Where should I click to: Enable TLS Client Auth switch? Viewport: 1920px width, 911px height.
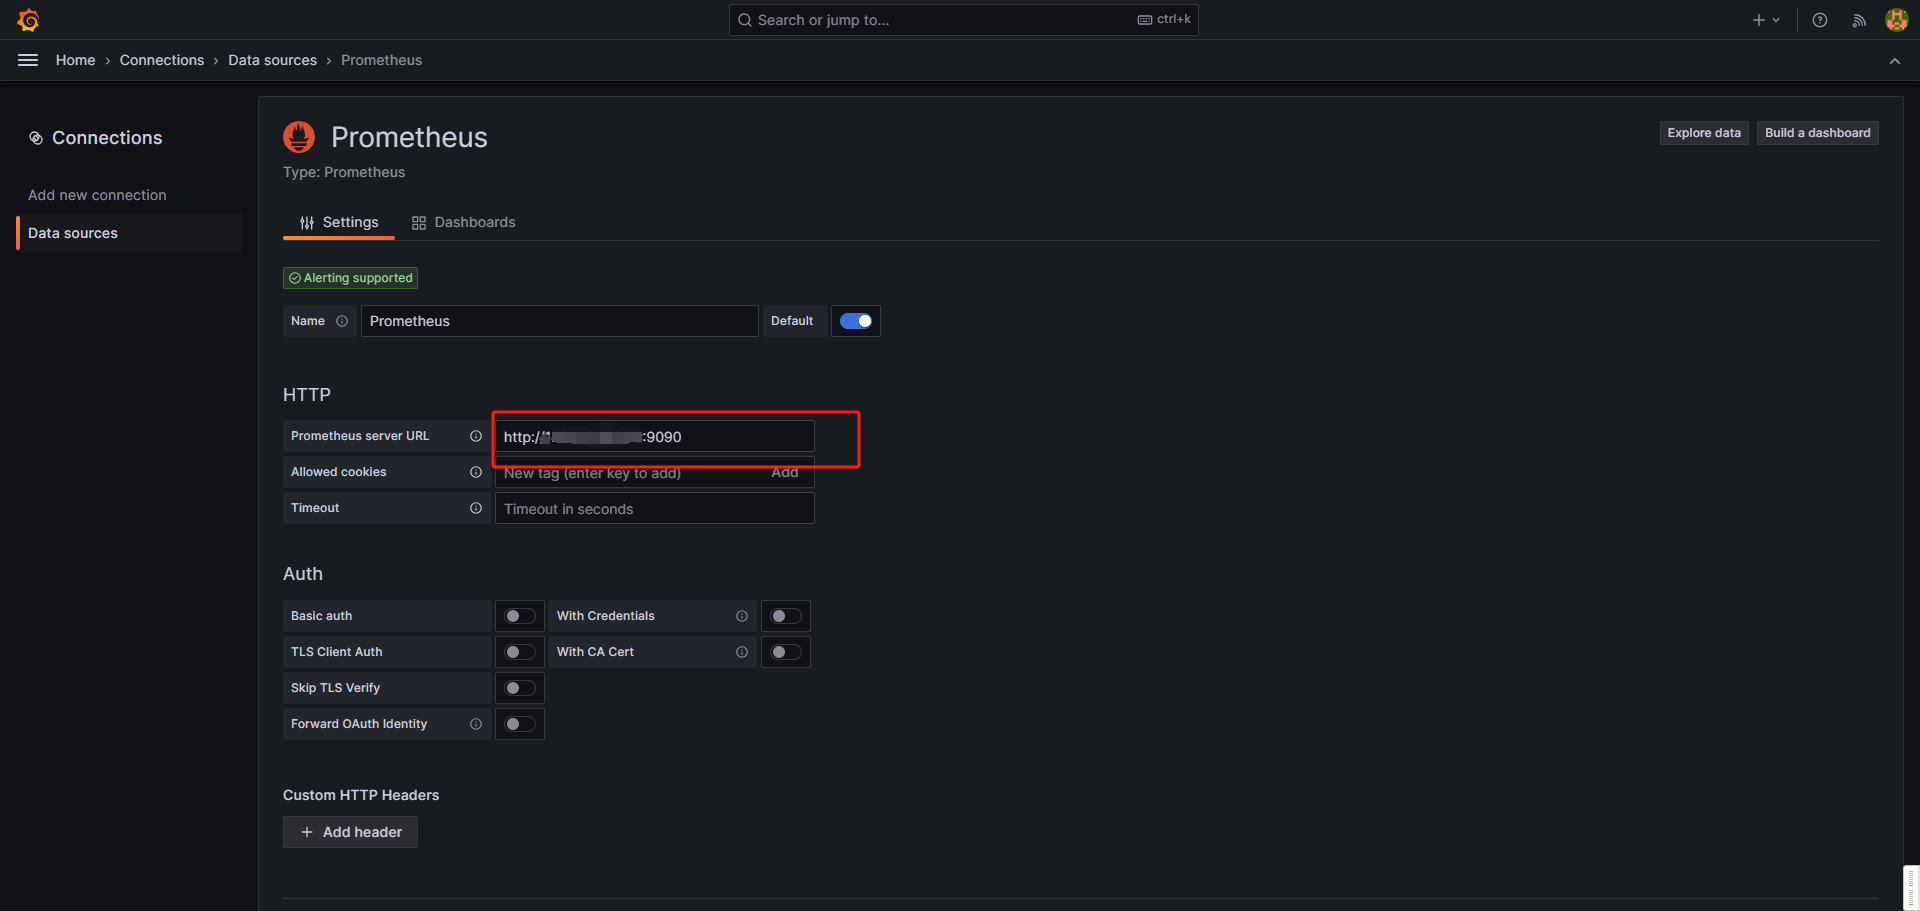(x=520, y=652)
